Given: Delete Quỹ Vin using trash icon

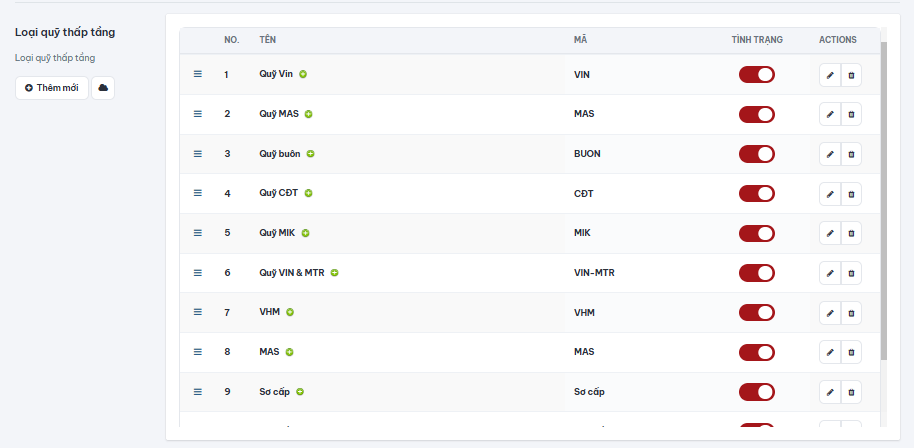Looking at the screenshot, I should pyautogui.click(x=851, y=75).
